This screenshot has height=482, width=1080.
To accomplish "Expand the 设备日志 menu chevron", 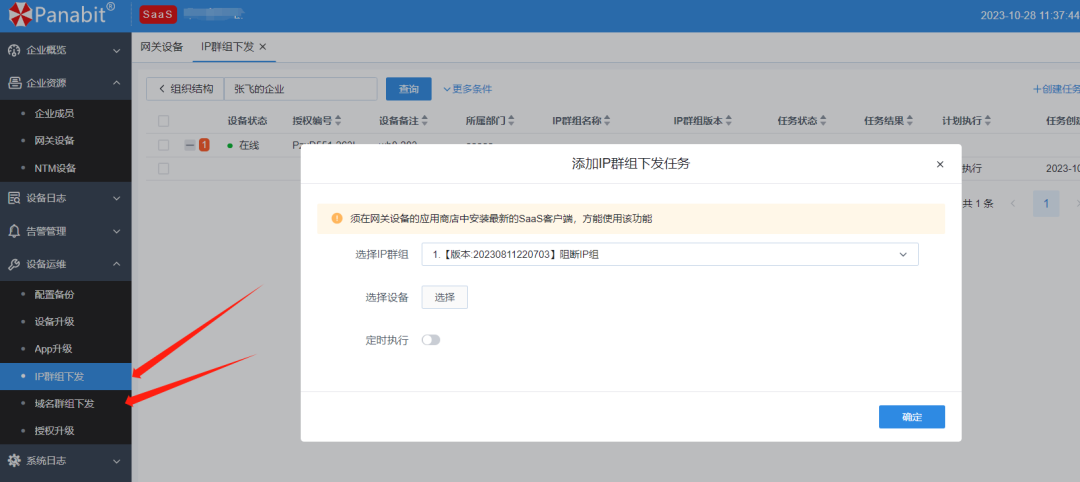I will pyautogui.click(x=116, y=198).
